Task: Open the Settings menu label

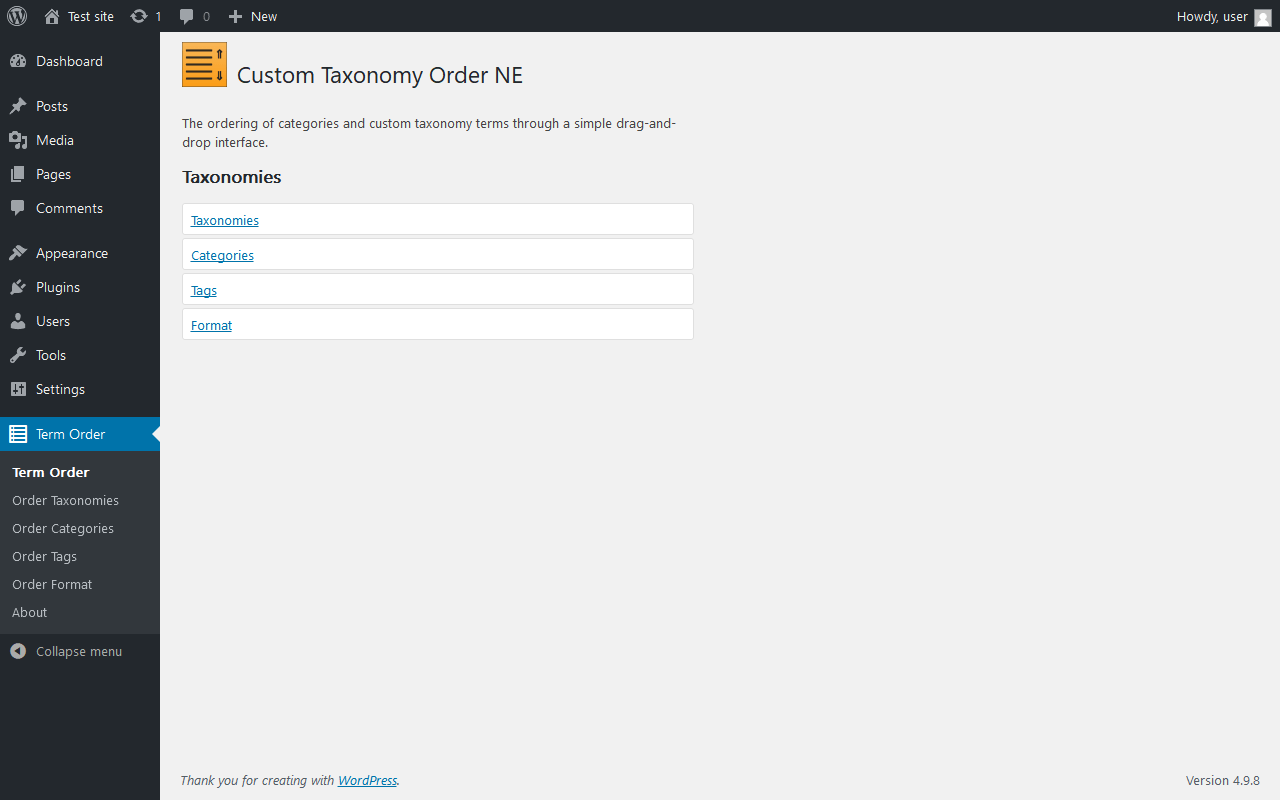Action: click(x=60, y=389)
